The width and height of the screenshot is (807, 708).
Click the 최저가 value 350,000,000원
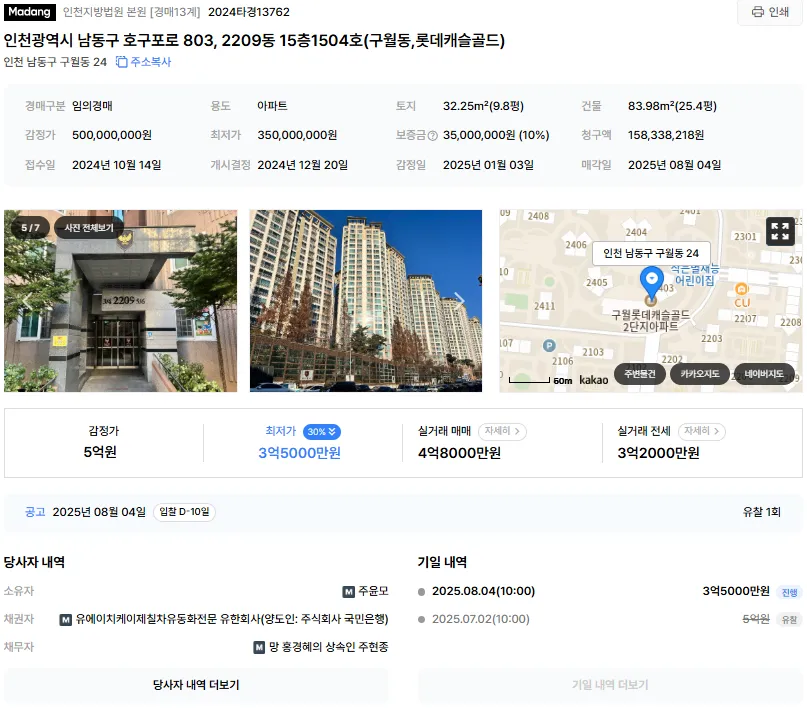pyautogui.click(x=297, y=135)
